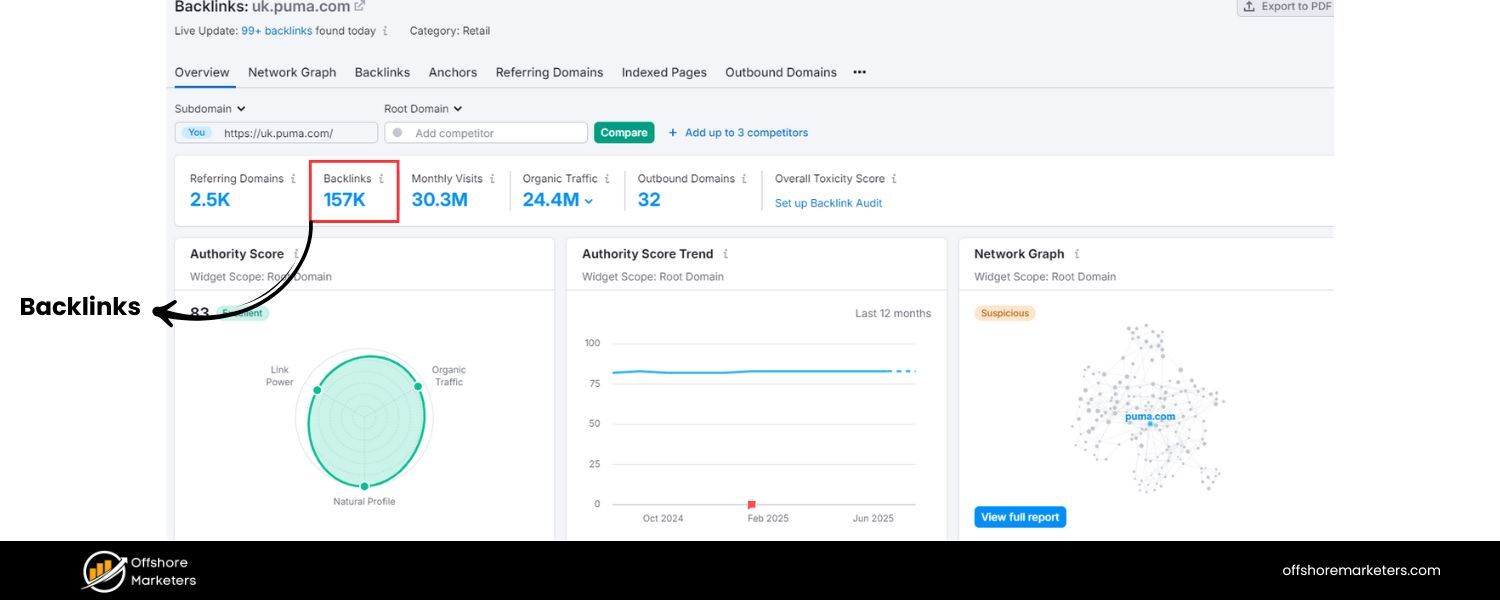Click the Compare button
The width and height of the screenshot is (1500, 600).
tap(623, 131)
